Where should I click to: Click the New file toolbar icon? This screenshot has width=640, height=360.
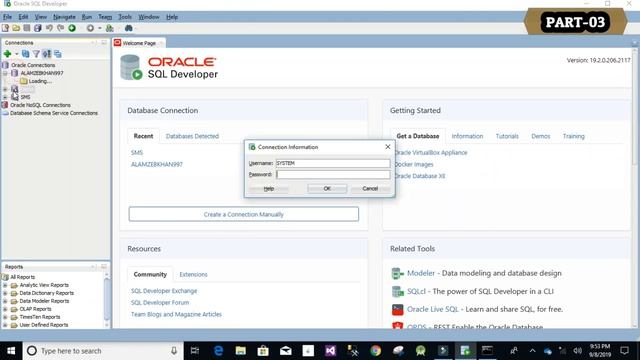click(5, 28)
